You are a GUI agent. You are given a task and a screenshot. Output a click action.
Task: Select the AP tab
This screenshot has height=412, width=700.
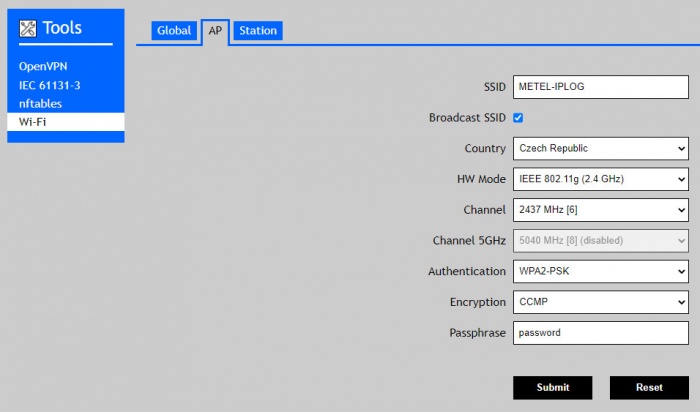[x=215, y=31]
